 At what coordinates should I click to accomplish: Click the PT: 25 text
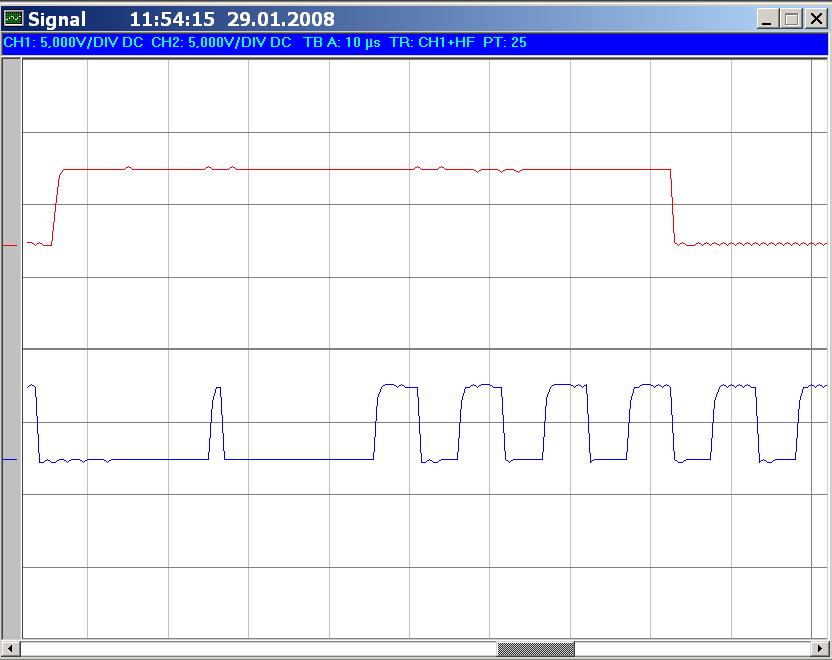505,42
